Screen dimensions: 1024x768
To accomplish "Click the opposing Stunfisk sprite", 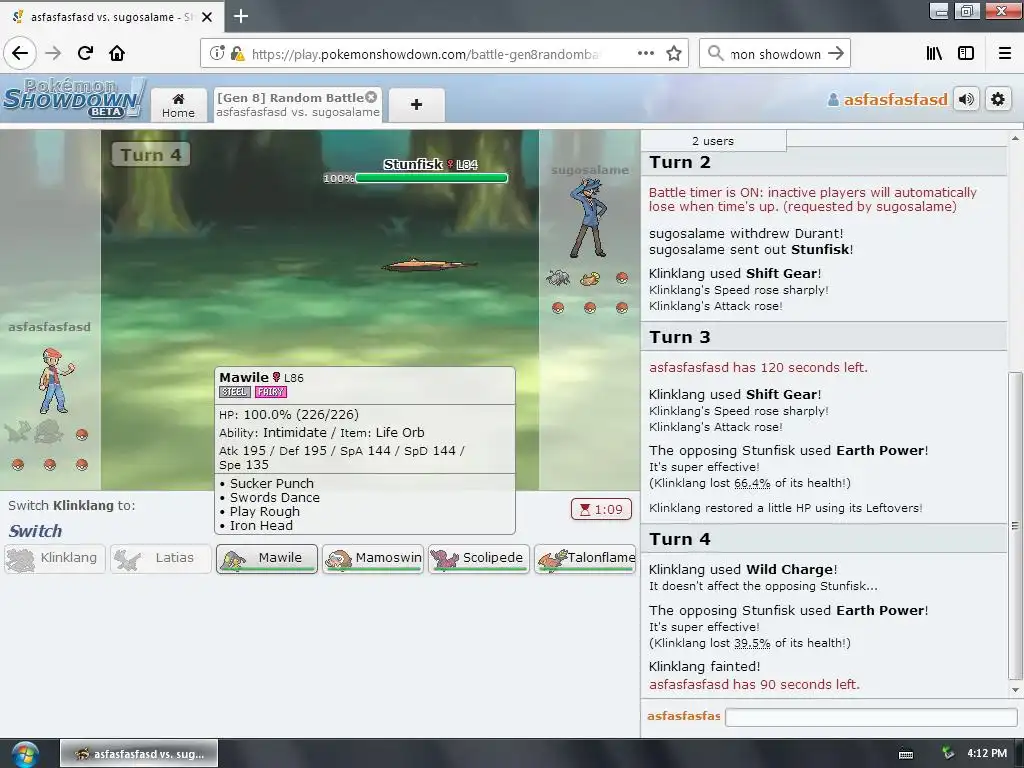I will (428, 264).
